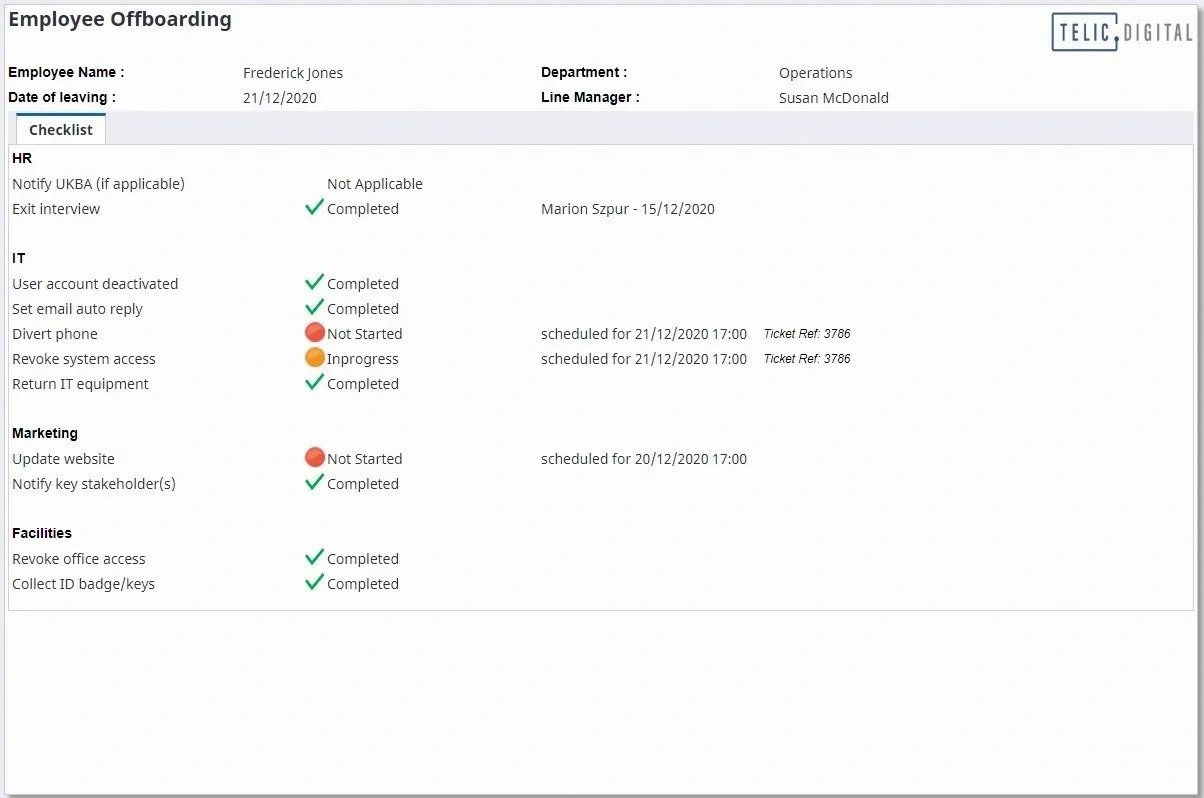Viewport: 1204px width, 798px height.
Task: Click line manager Susan McDonald
Action: click(833, 98)
